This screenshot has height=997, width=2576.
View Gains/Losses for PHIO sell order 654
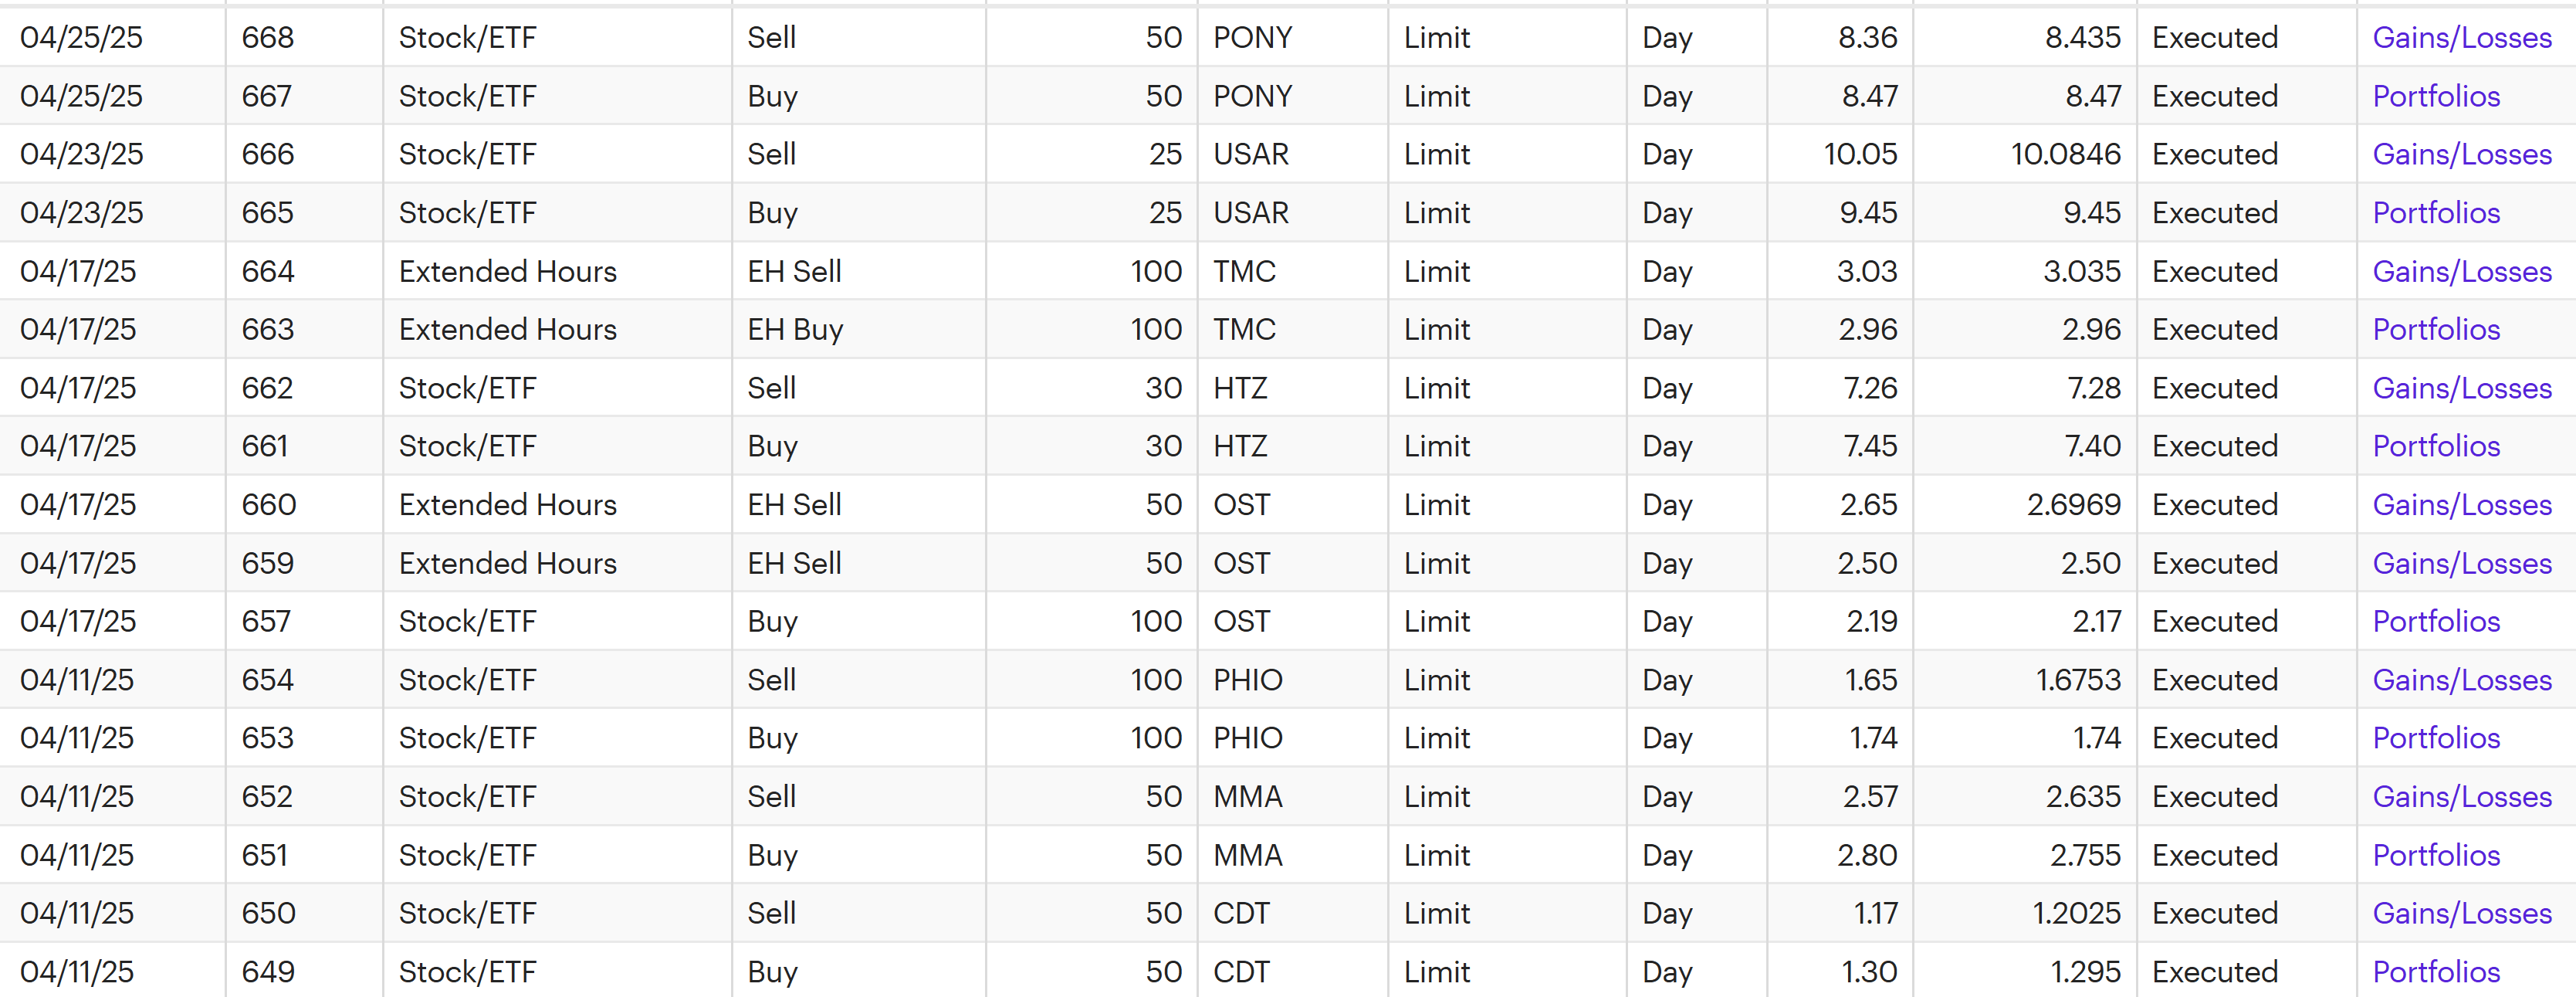point(2461,680)
